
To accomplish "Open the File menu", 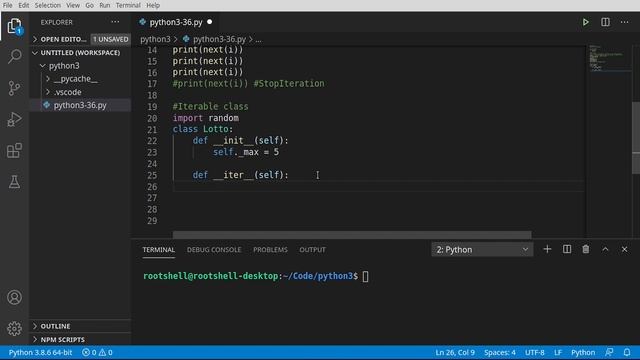I will click(7, 5).
